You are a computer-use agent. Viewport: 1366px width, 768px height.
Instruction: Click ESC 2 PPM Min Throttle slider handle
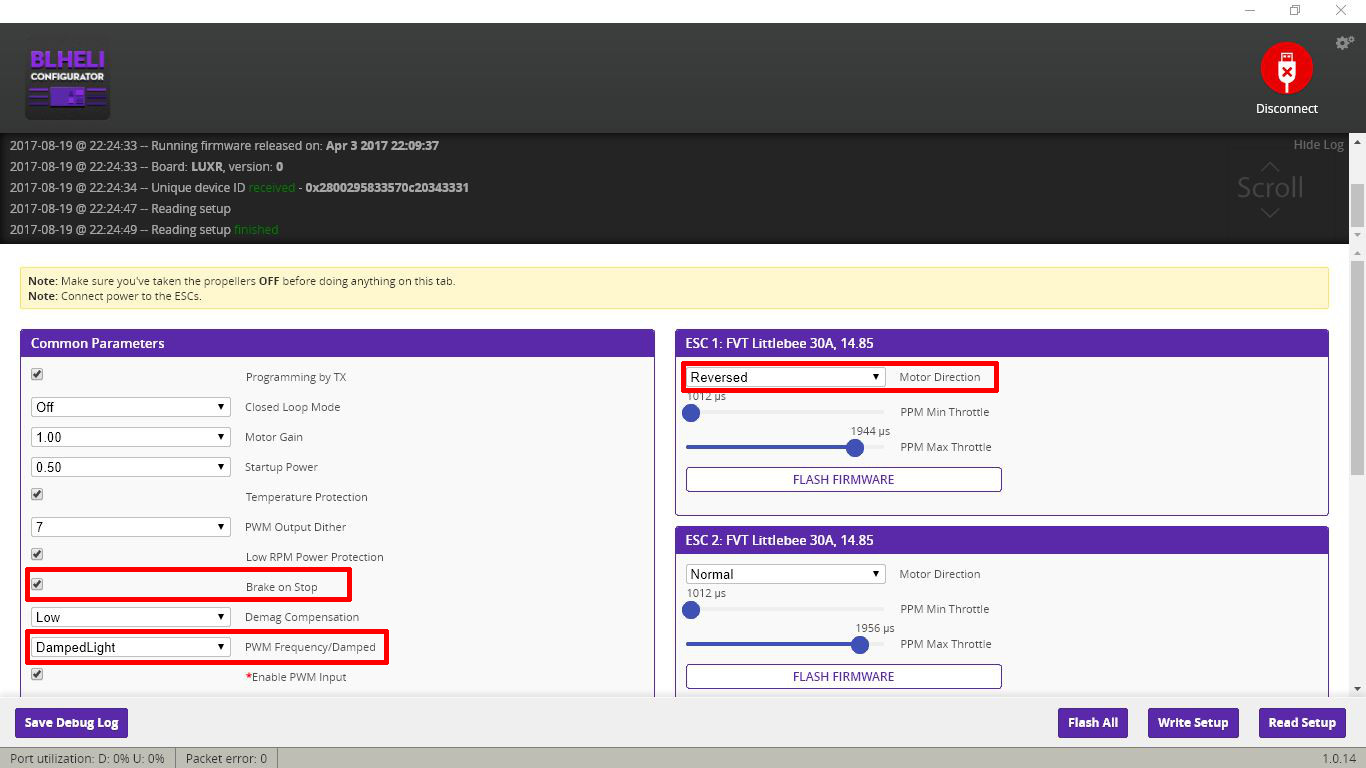pyautogui.click(x=691, y=609)
